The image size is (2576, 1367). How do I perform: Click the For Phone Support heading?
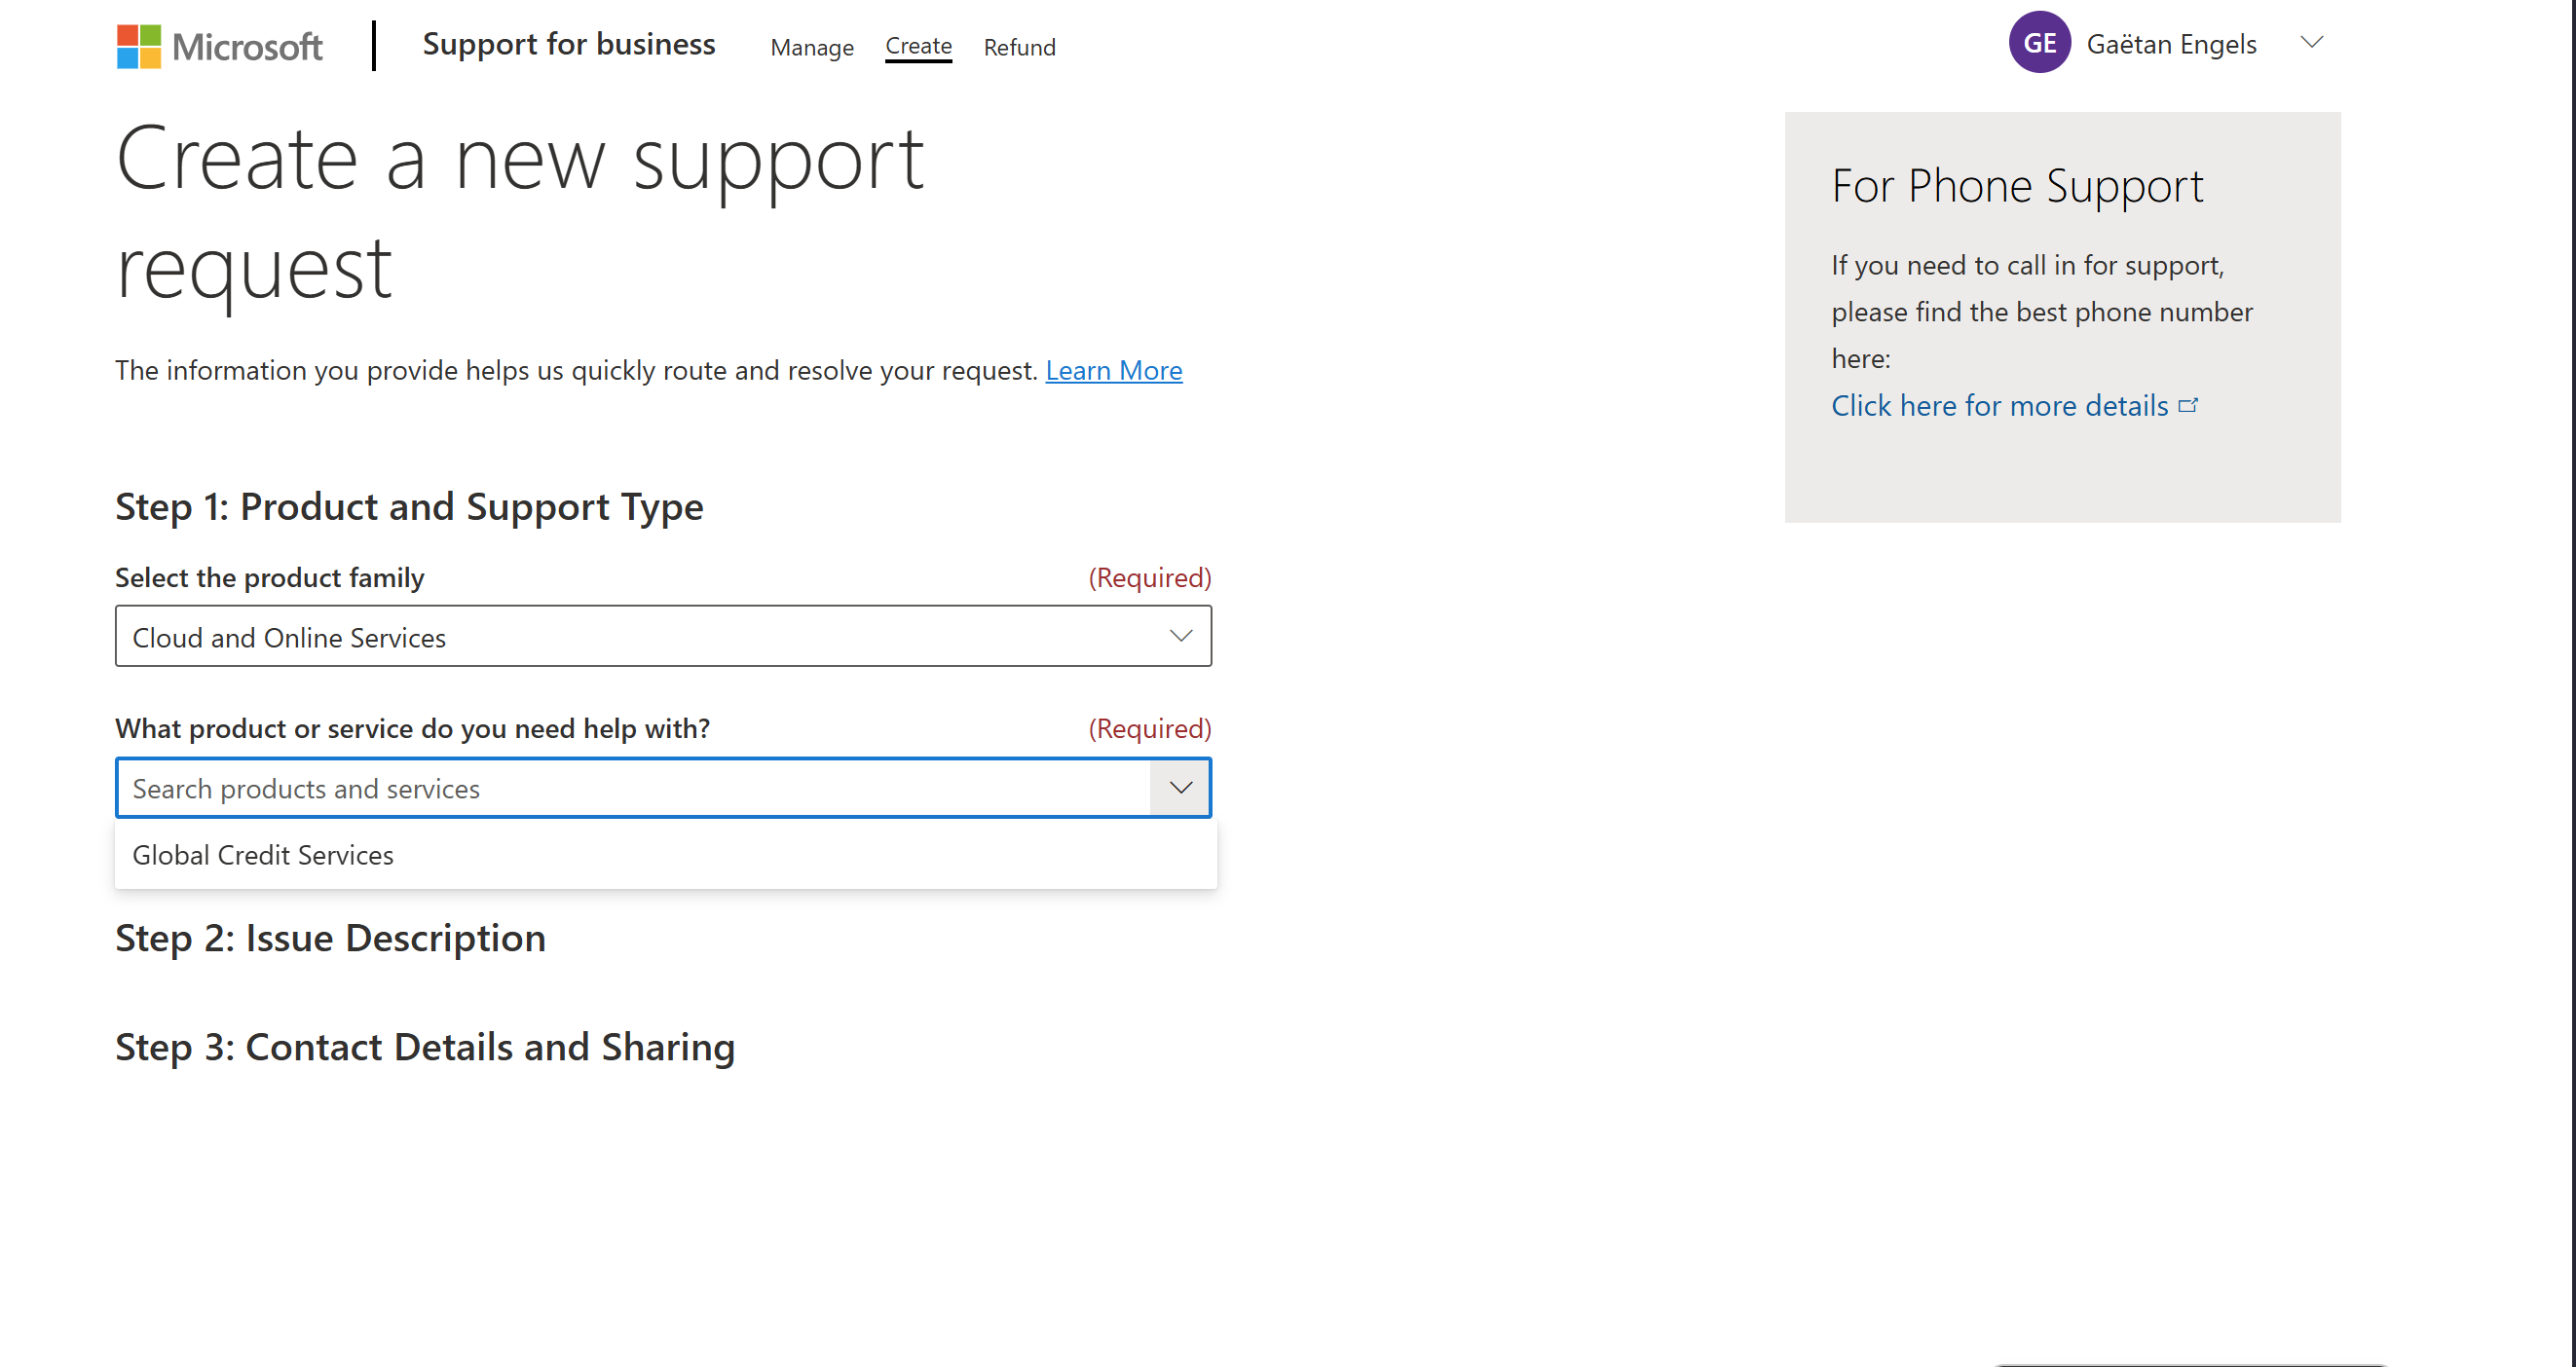tap(2017, 187)
